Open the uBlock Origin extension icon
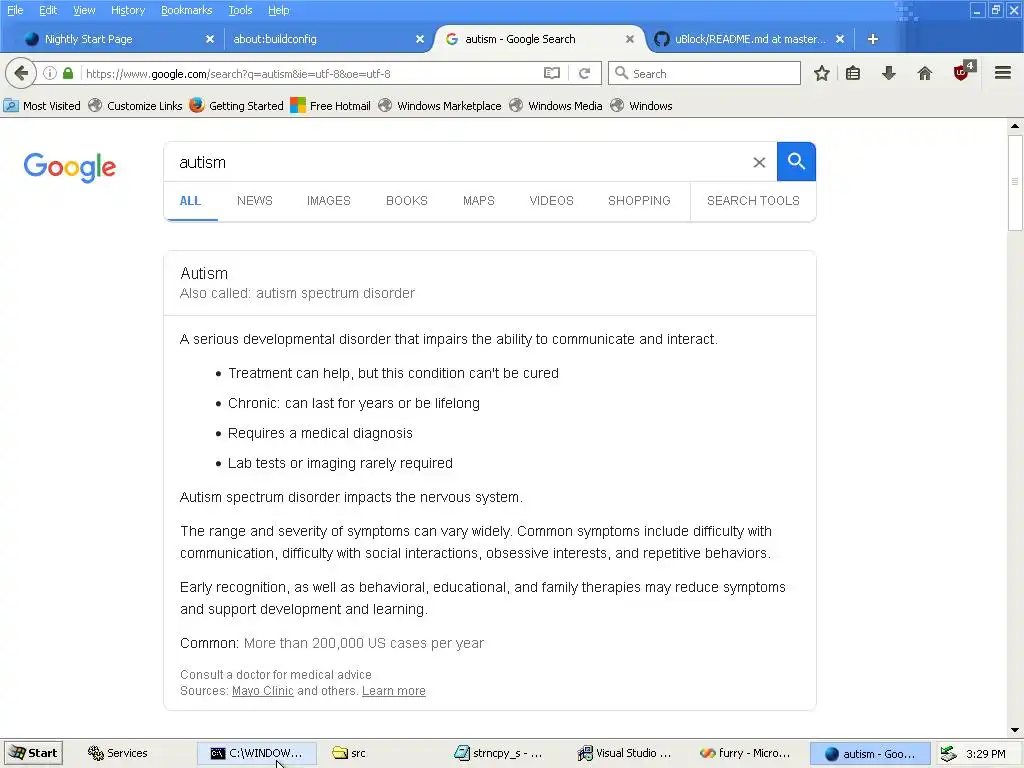Viewport: 1024px width, 768px height. 964,71
